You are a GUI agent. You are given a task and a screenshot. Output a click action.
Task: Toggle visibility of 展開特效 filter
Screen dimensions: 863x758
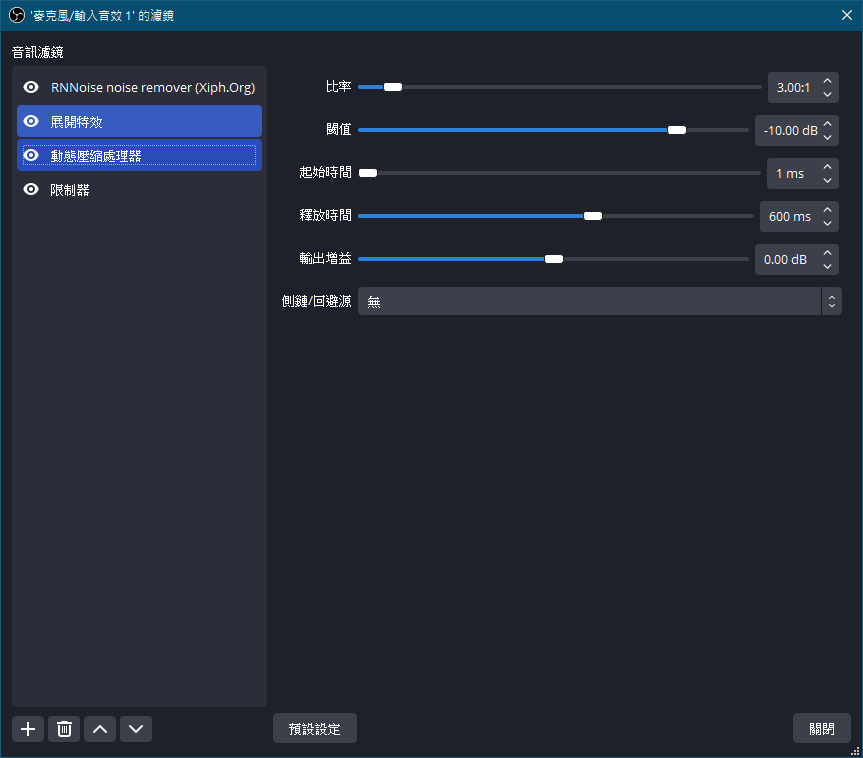click(x=31, y=121)
